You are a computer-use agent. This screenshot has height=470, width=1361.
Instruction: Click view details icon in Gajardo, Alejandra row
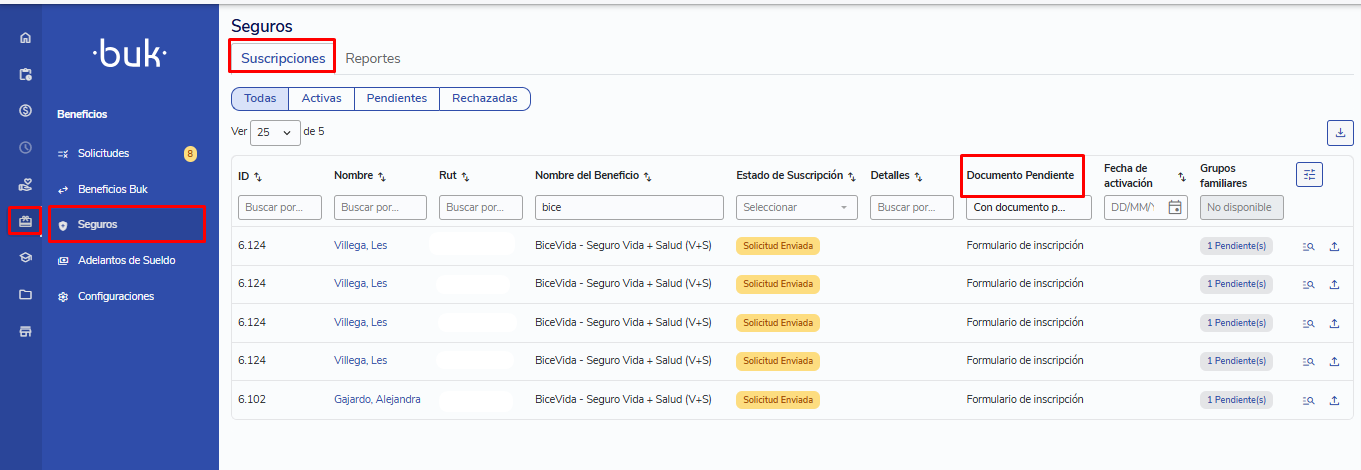(1308, 400)
